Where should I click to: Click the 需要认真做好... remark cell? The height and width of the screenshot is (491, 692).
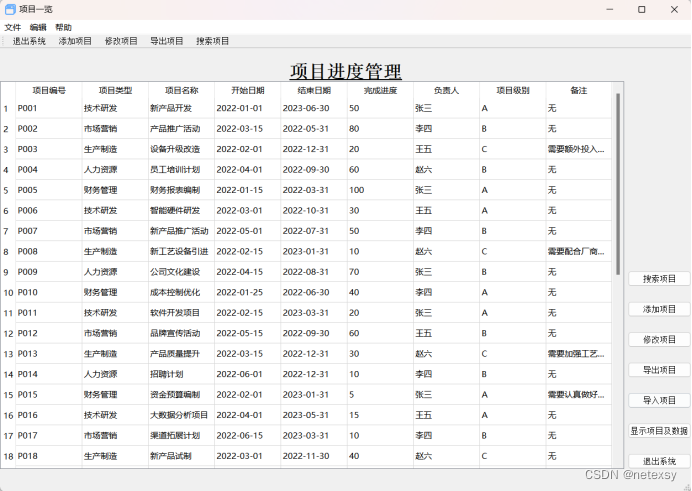click(579, 394)
